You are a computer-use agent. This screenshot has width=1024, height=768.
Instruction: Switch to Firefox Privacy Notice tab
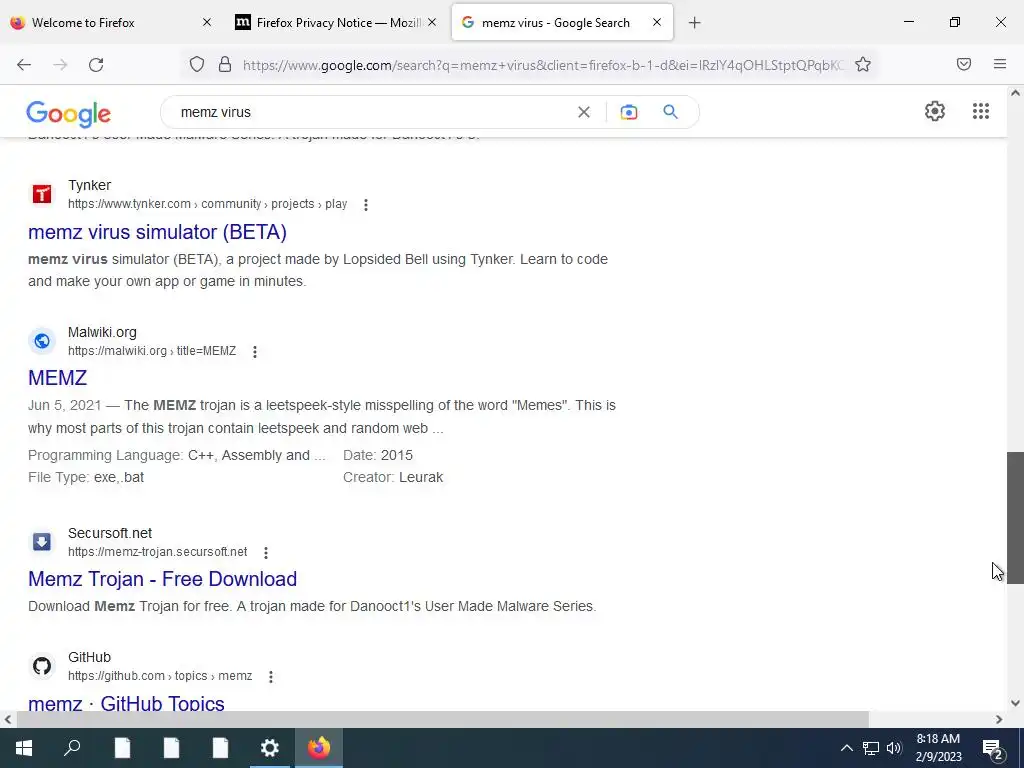tap(334, 23)
